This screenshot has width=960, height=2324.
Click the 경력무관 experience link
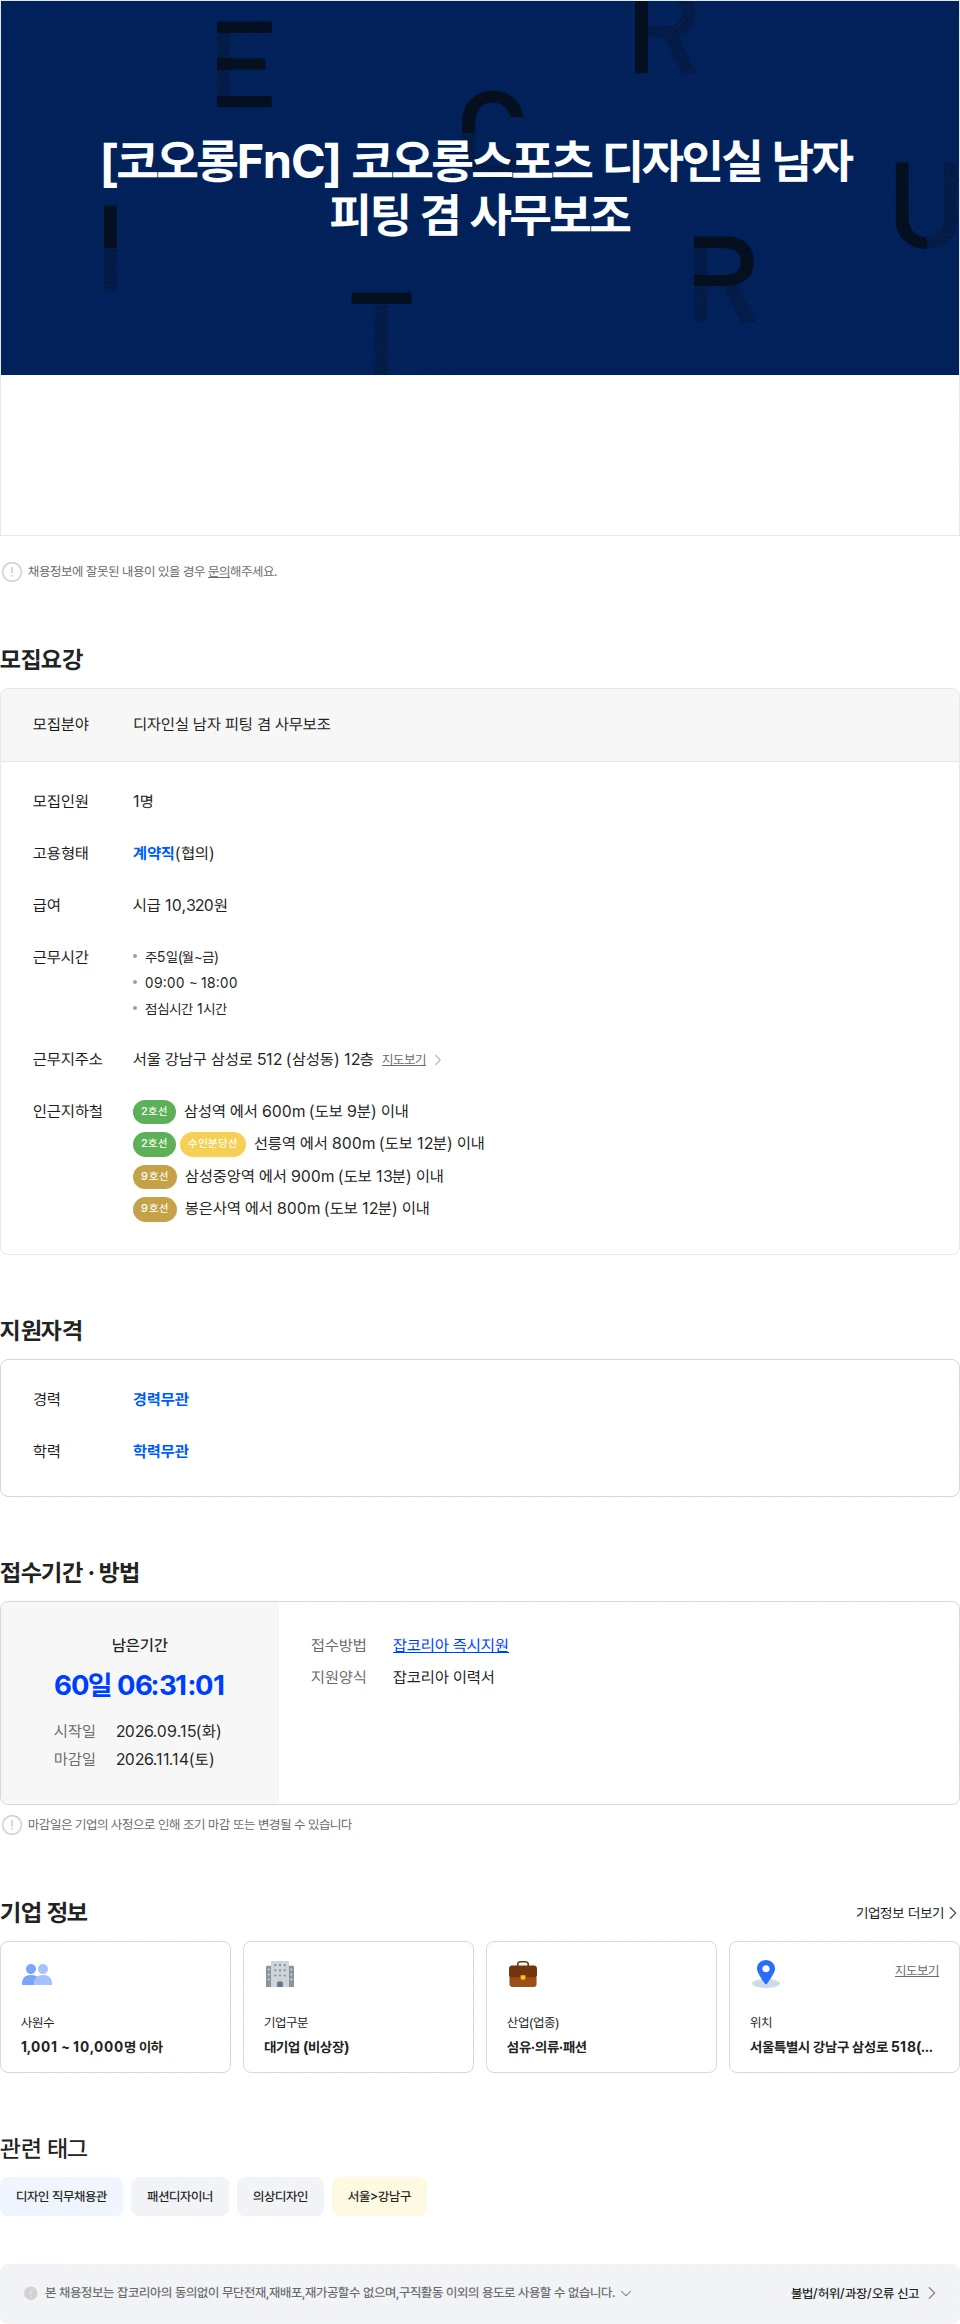click(x=161, y=1399)
